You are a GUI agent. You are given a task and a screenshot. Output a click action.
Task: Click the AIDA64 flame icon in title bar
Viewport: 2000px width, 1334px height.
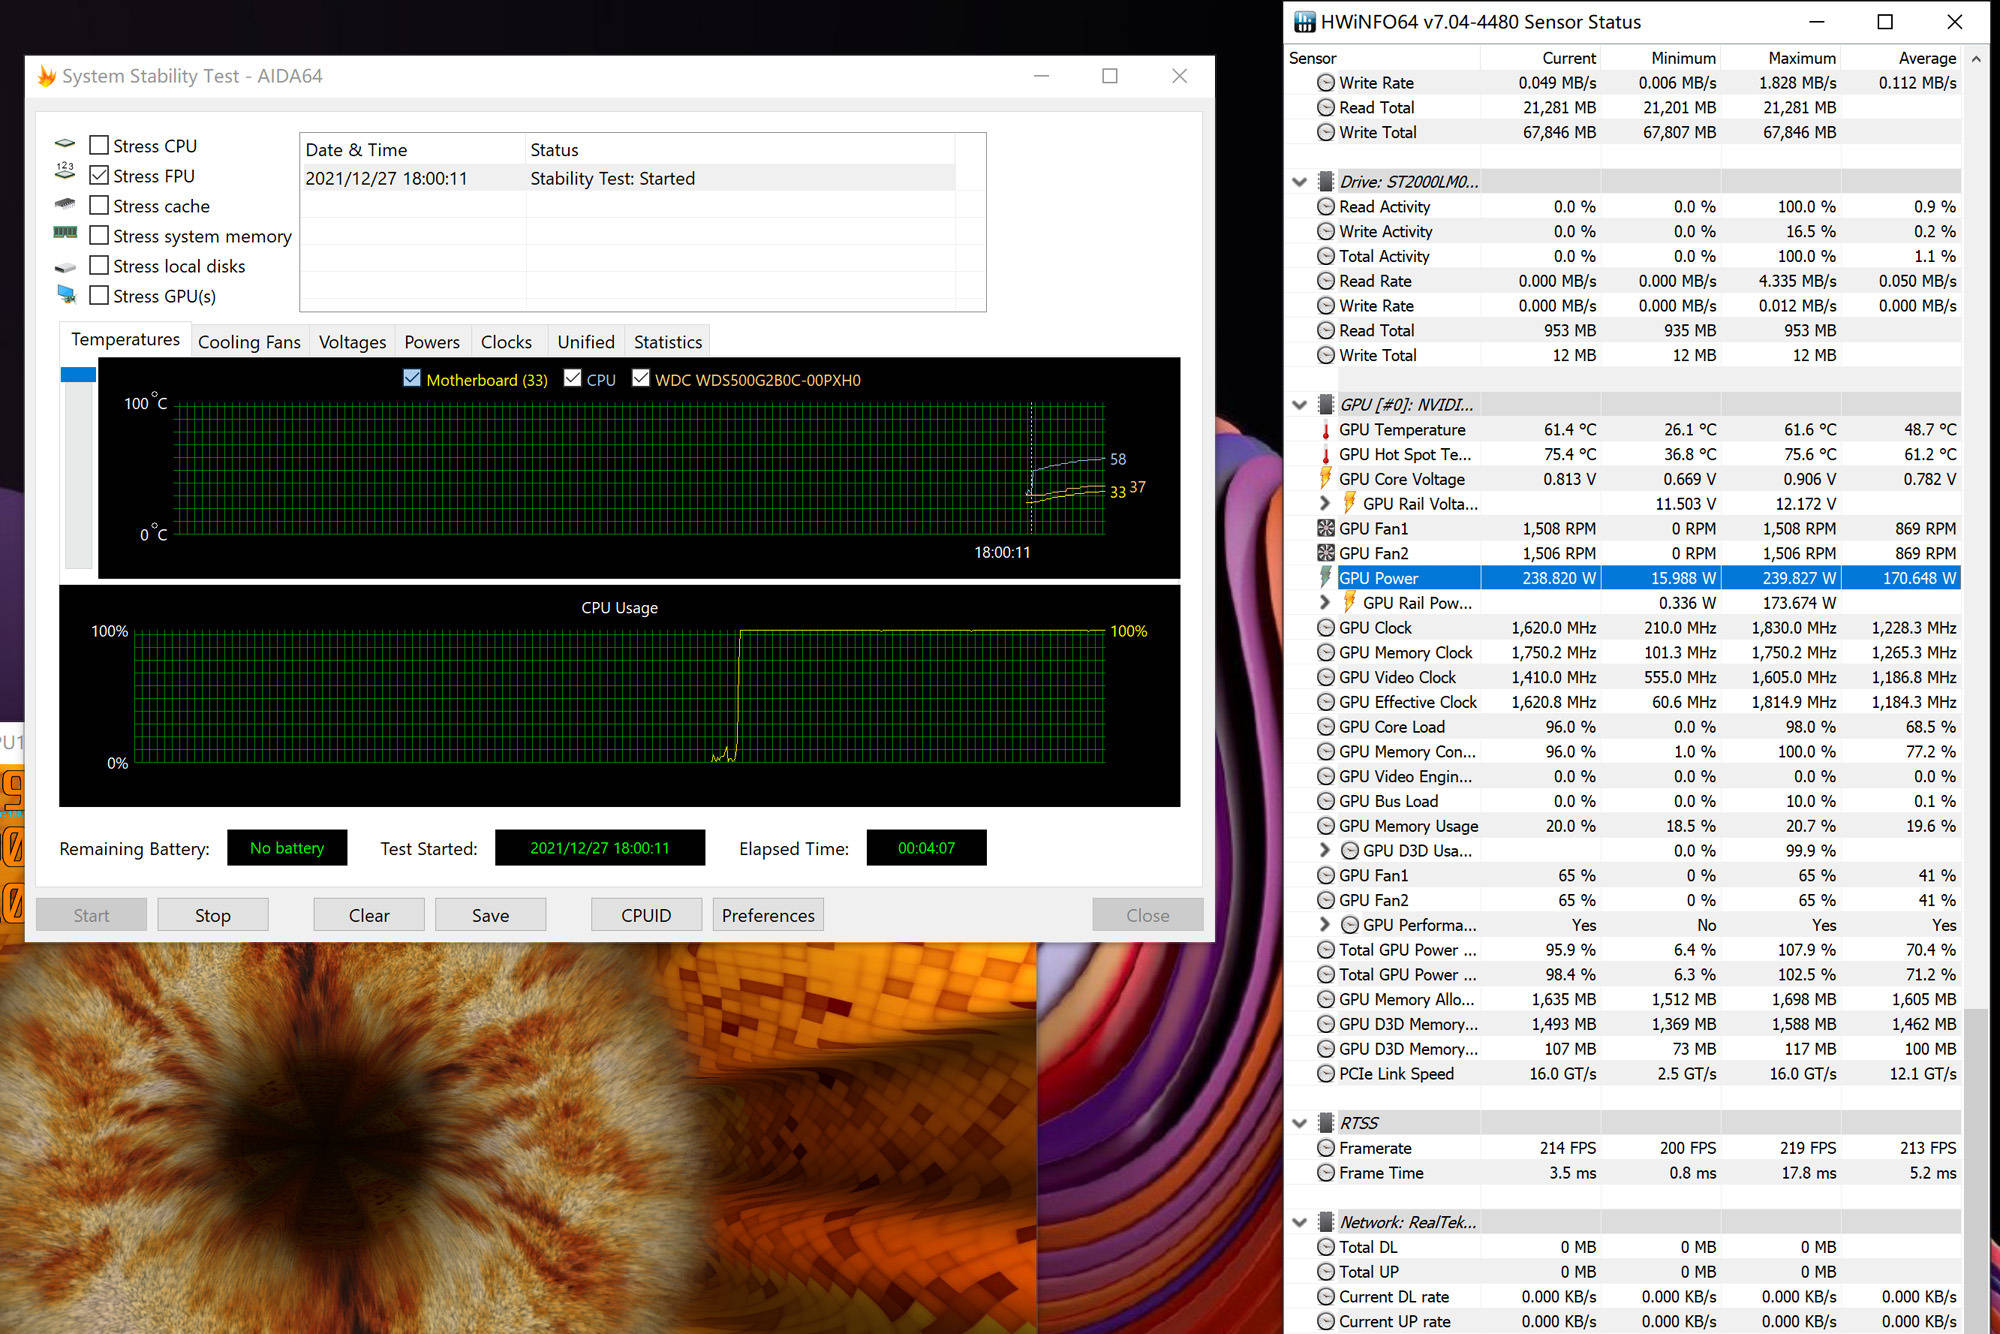pos(47,76)
